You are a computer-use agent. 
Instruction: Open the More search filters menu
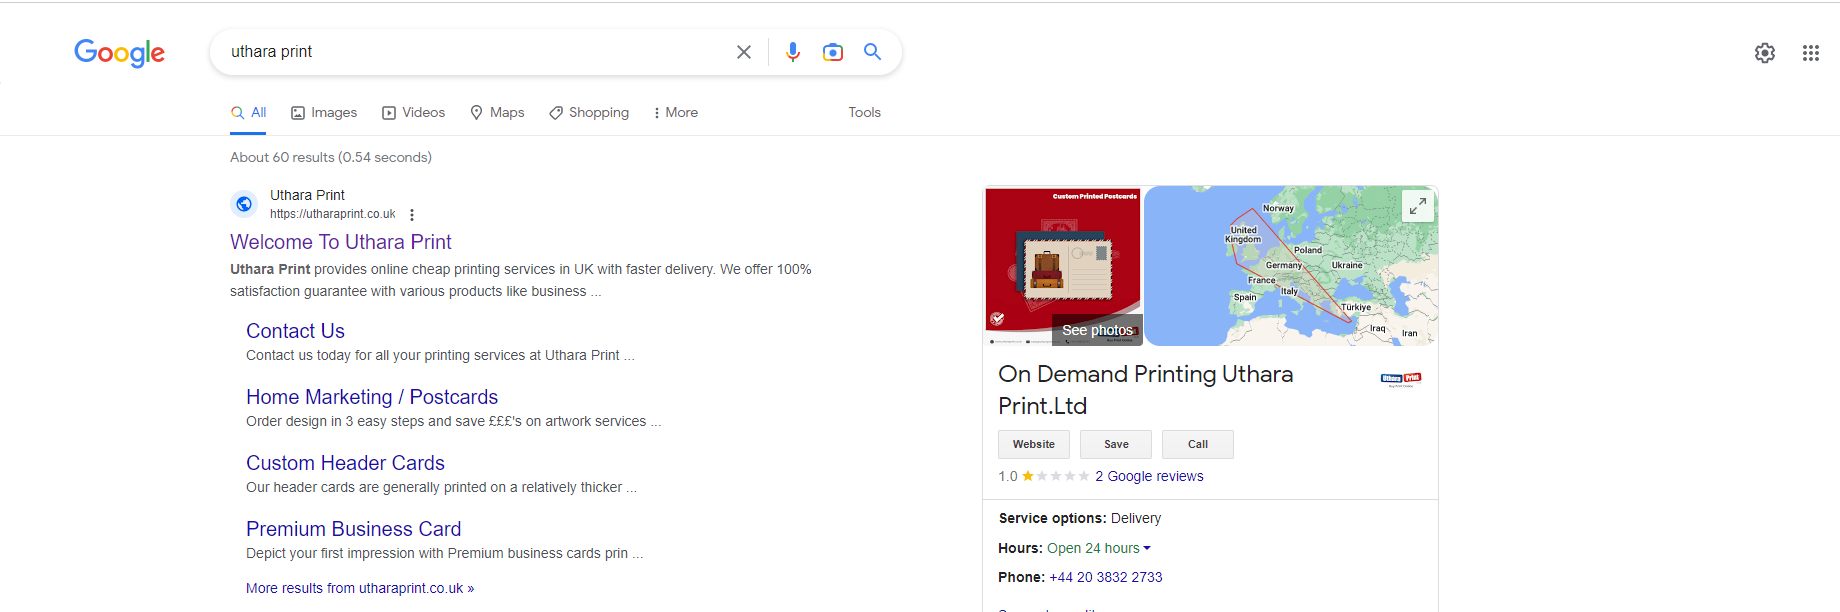click(675, 113)
